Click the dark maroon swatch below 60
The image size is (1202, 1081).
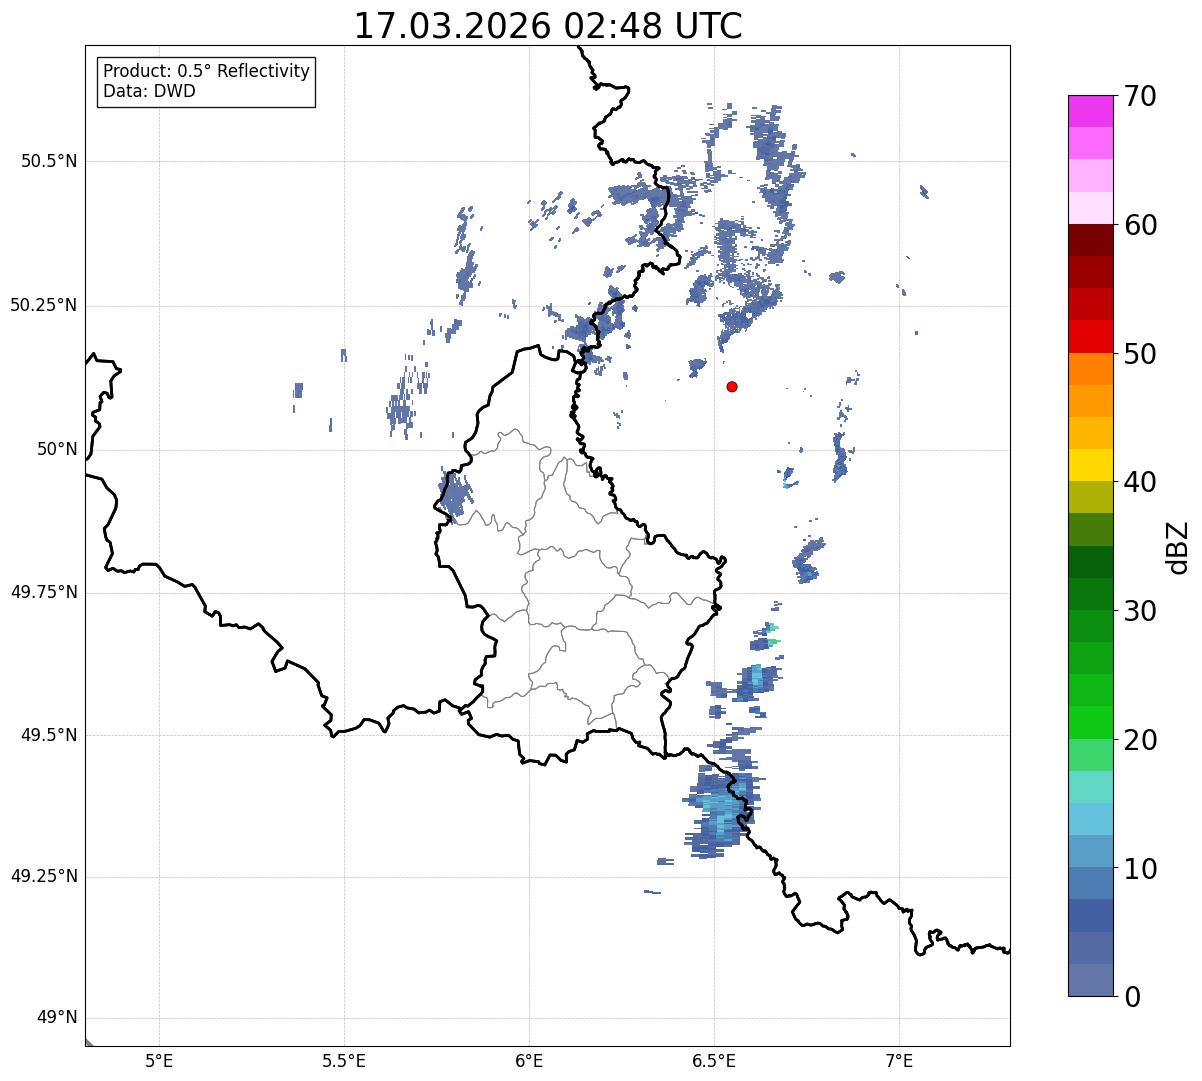[1090, 240]
